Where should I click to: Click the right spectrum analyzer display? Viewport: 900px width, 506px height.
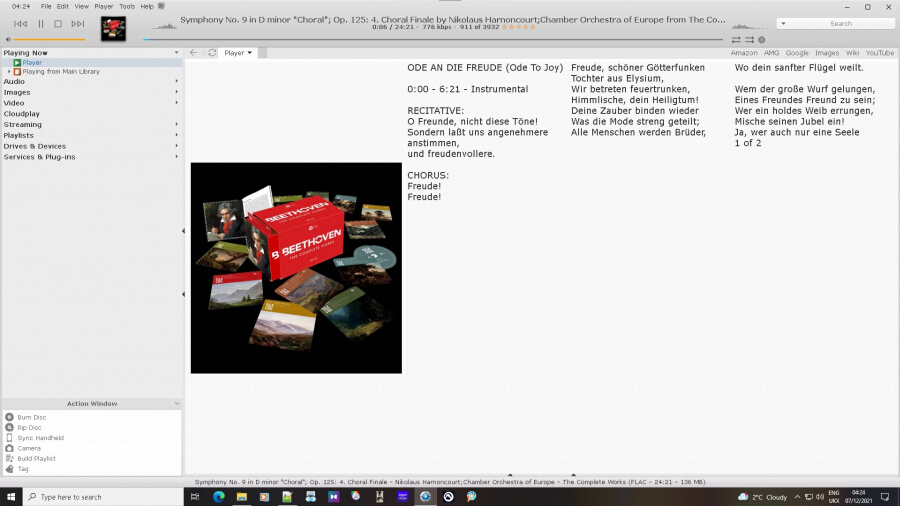[x=748, y=26]
